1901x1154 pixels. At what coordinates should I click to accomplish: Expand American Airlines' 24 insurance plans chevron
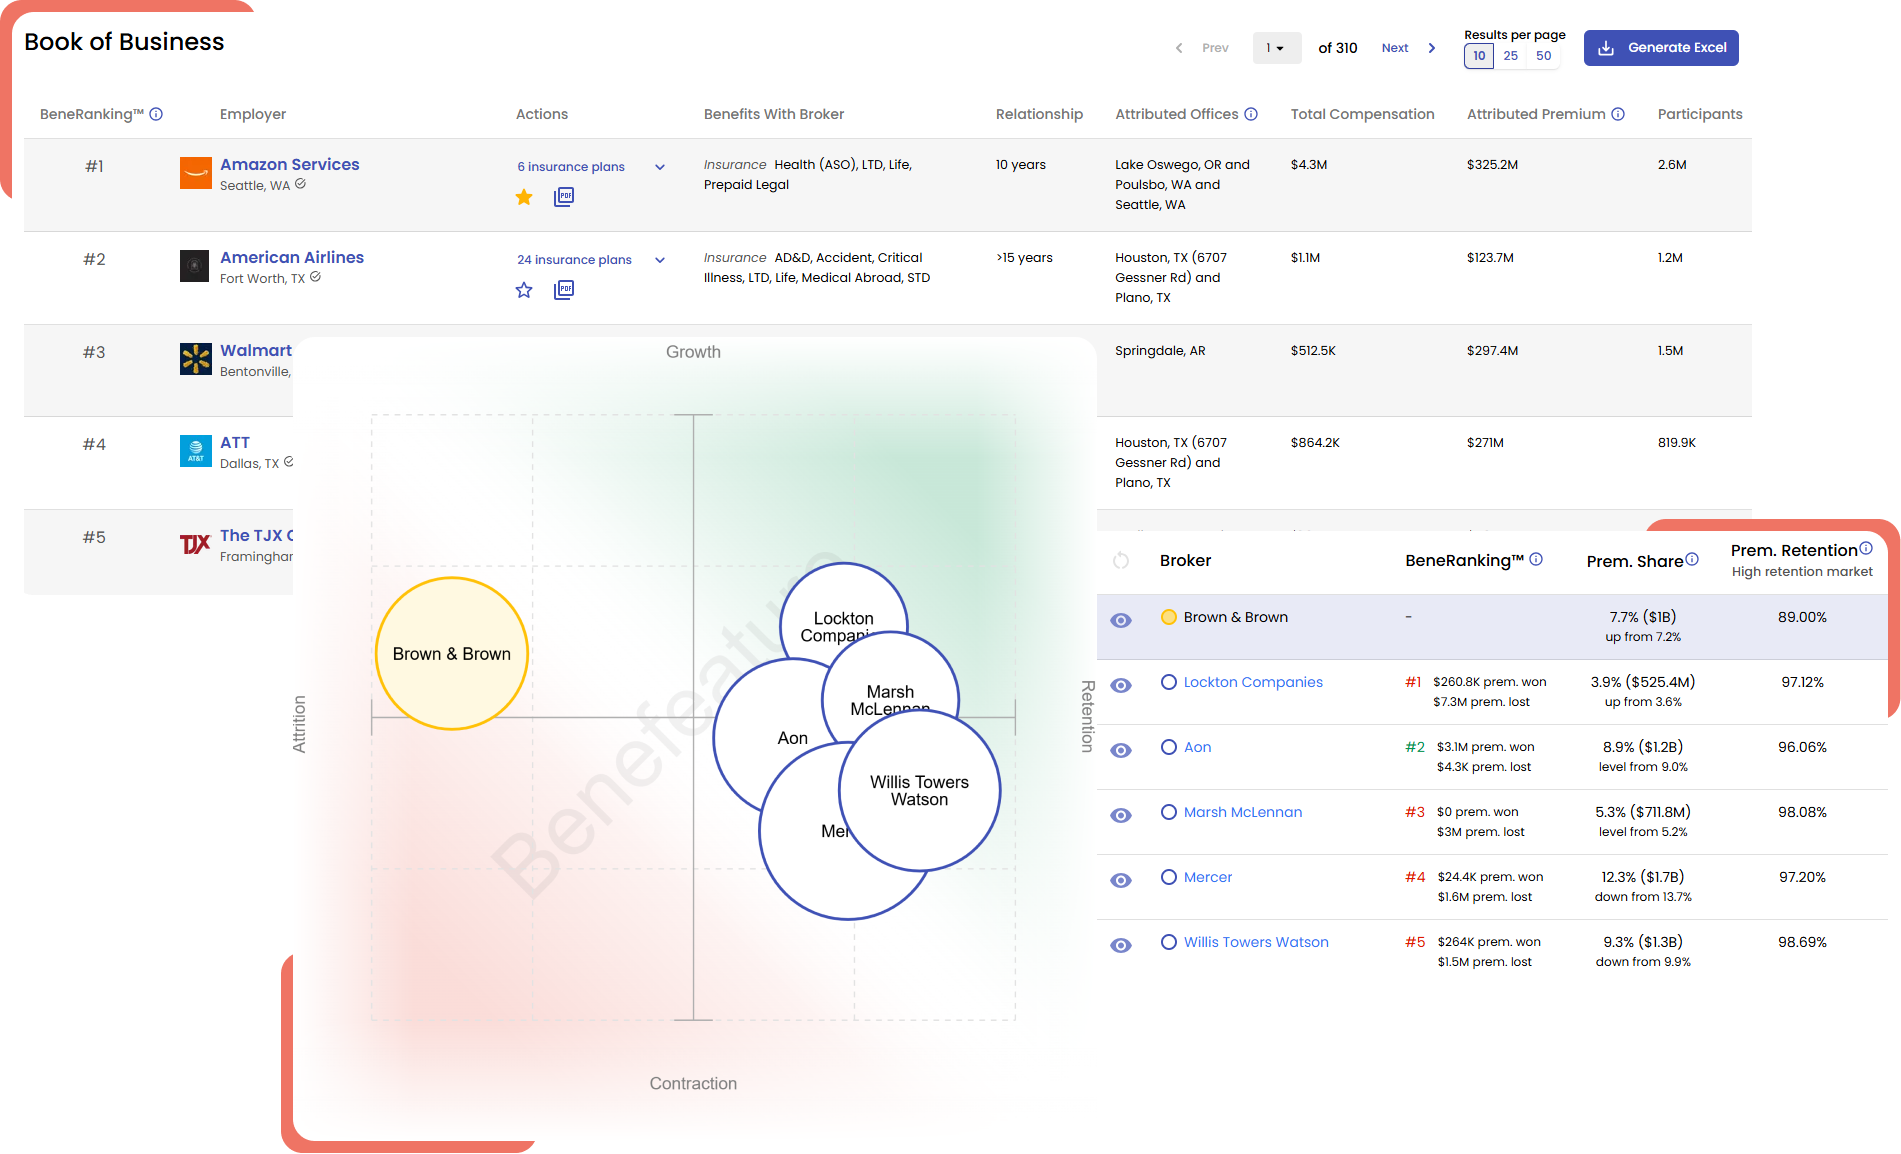coord(660,260)
